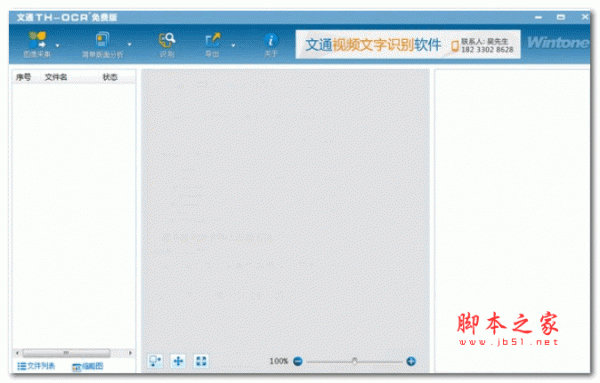The height and width of the screenshot is (383, 600).
Task: Open the 文通视频文字识别软件 banner
Action: tap(408, 44)
